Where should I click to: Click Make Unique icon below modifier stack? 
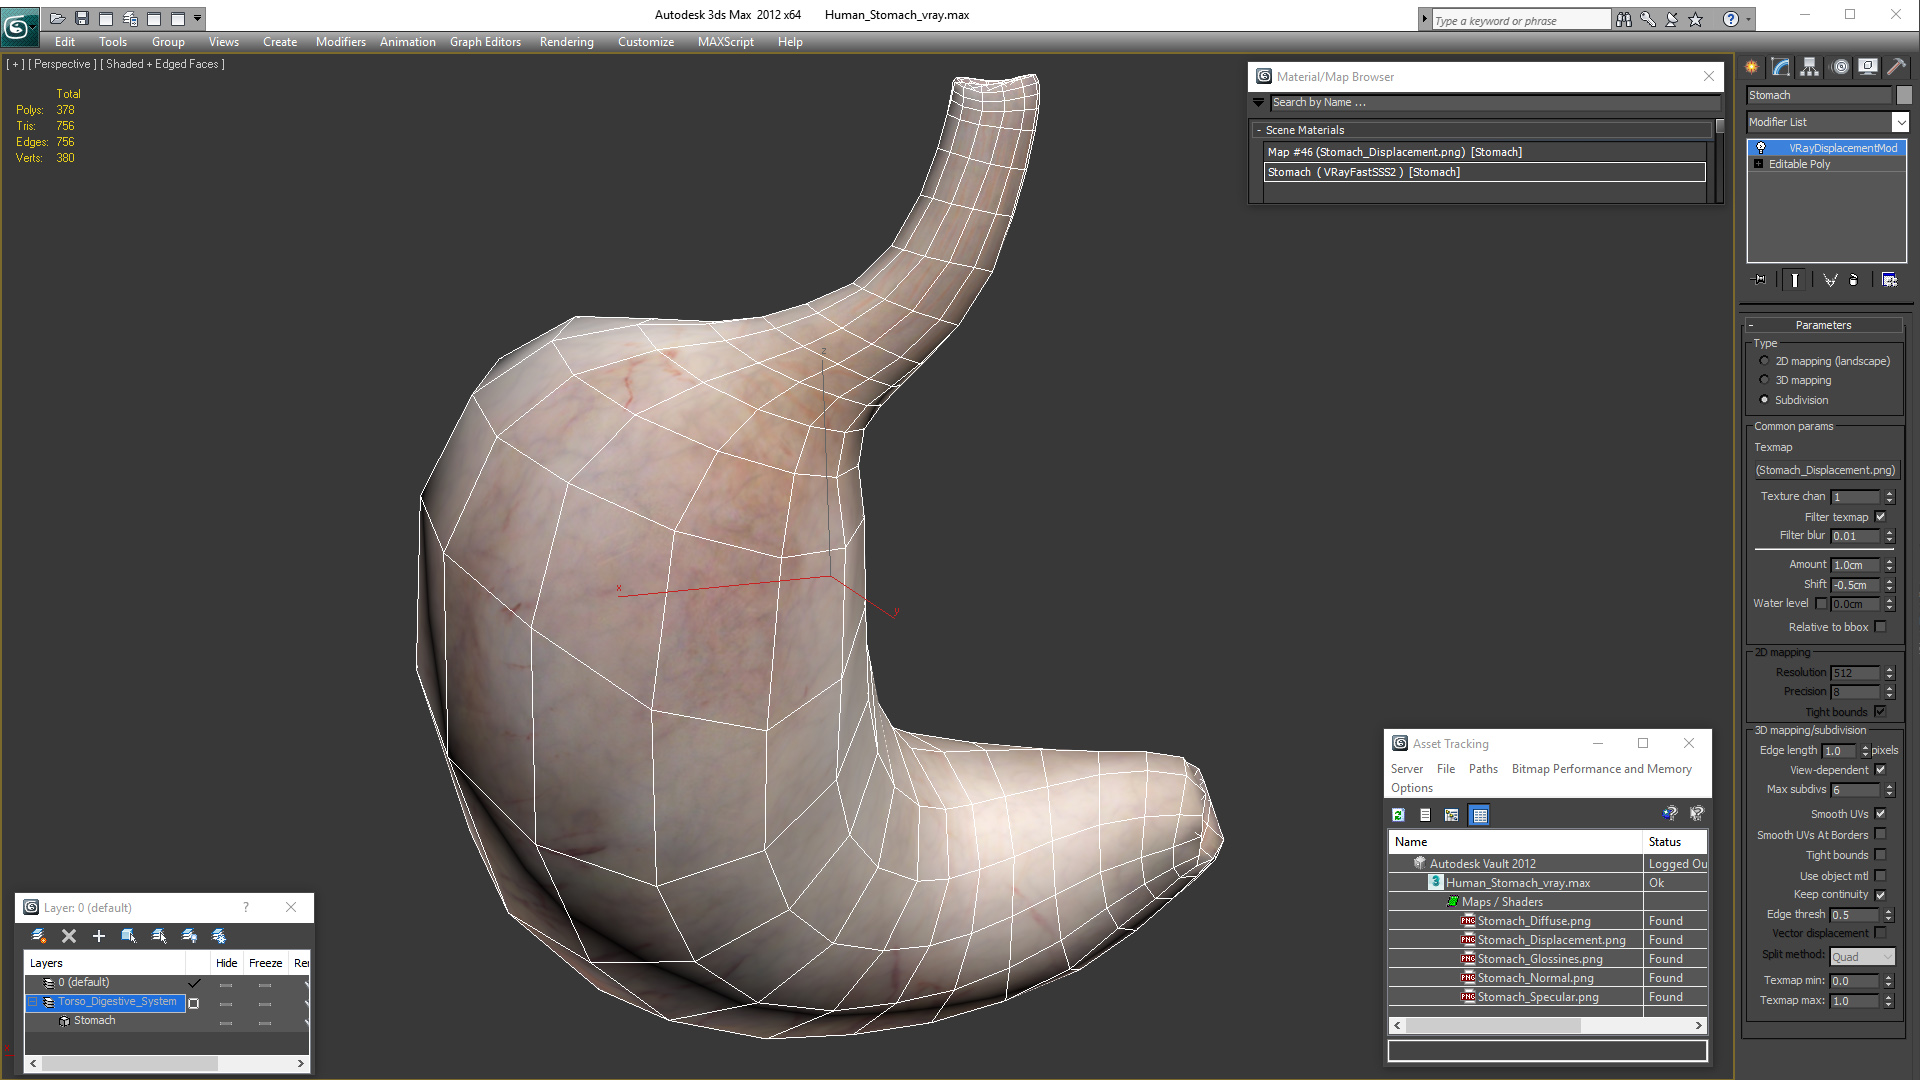[x=1830, y=280]
